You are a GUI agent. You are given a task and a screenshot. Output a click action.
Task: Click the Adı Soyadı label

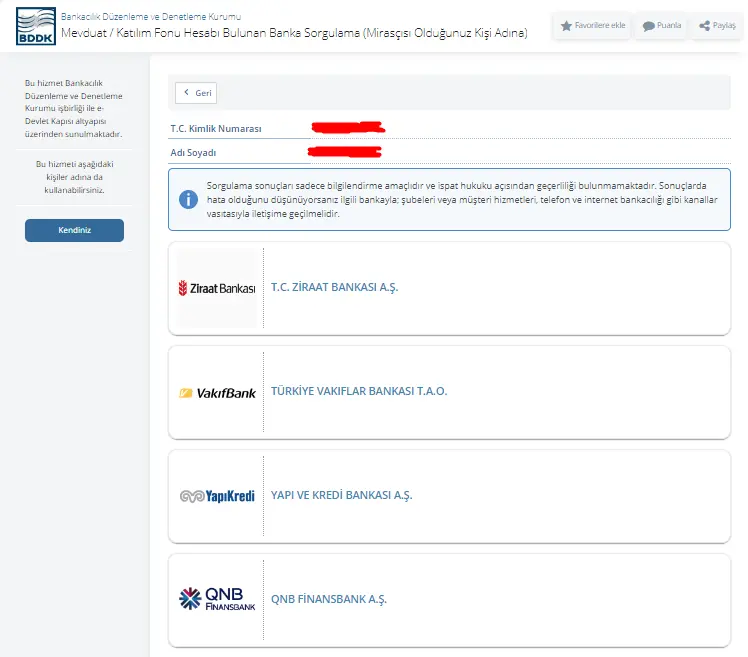[193, 153]
